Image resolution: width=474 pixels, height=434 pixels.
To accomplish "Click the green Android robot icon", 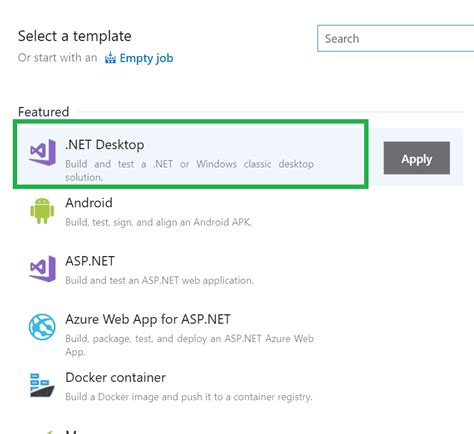I will 42,211.
